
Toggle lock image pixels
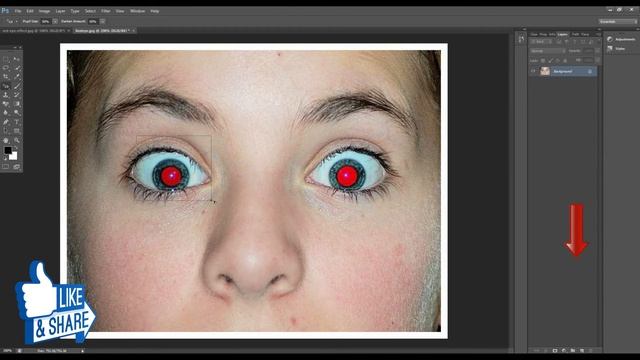point(551,60)
